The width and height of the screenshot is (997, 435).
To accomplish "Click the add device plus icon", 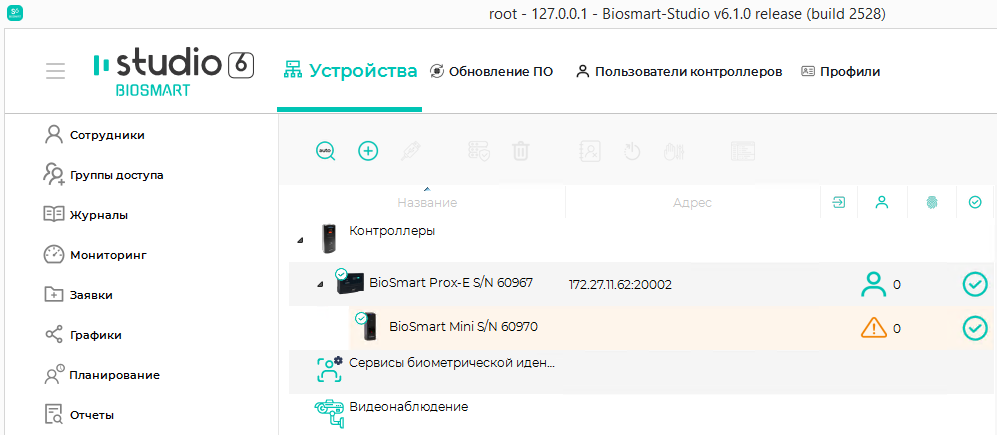I will [x=368, y=151].
